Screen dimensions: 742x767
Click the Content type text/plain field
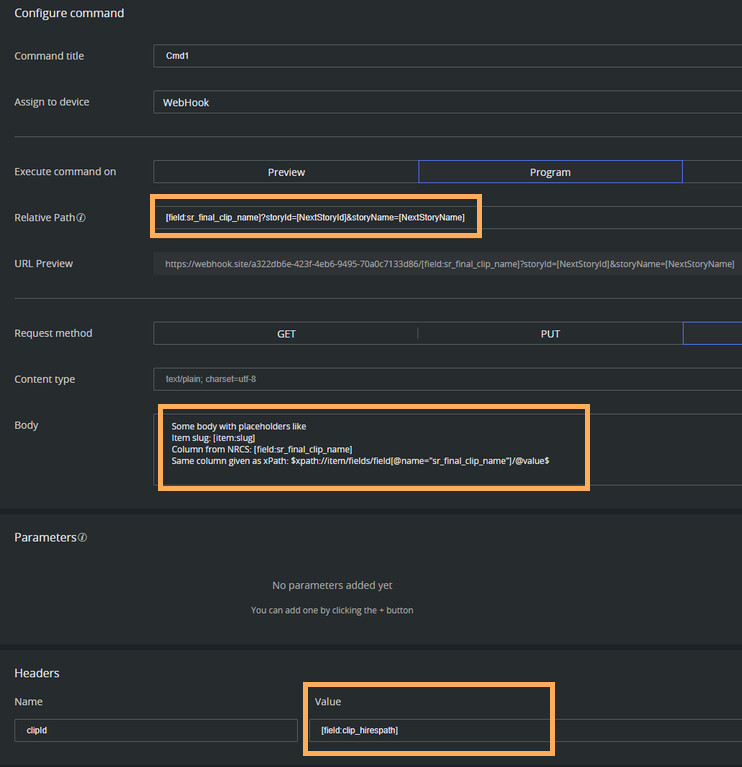point(447,380)
